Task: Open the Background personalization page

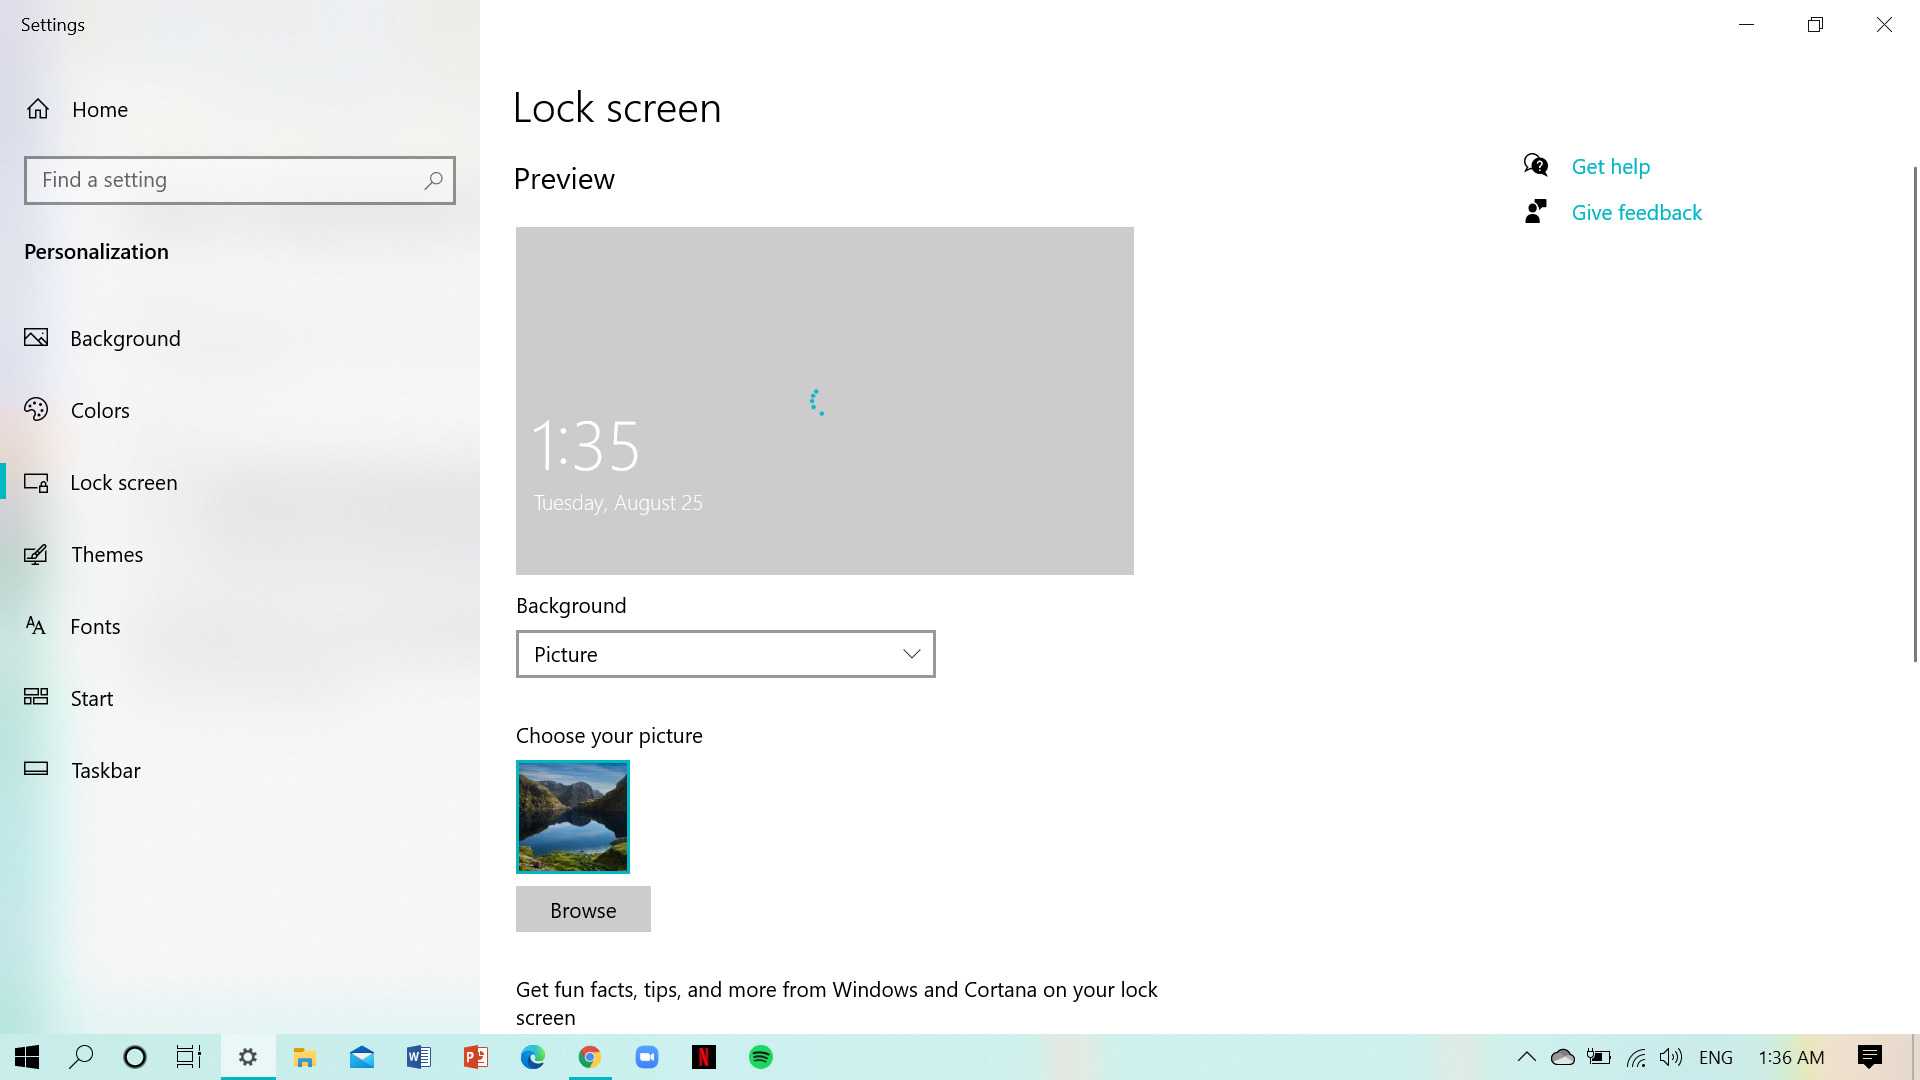Action: tap(125, 338)
